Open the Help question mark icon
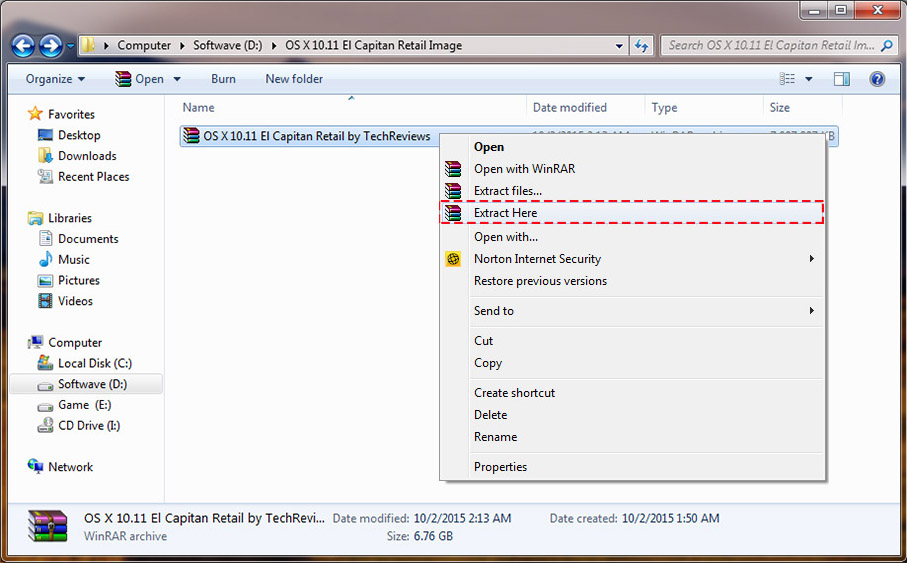The width and height of the screenshot is (907, 563). 877,79
